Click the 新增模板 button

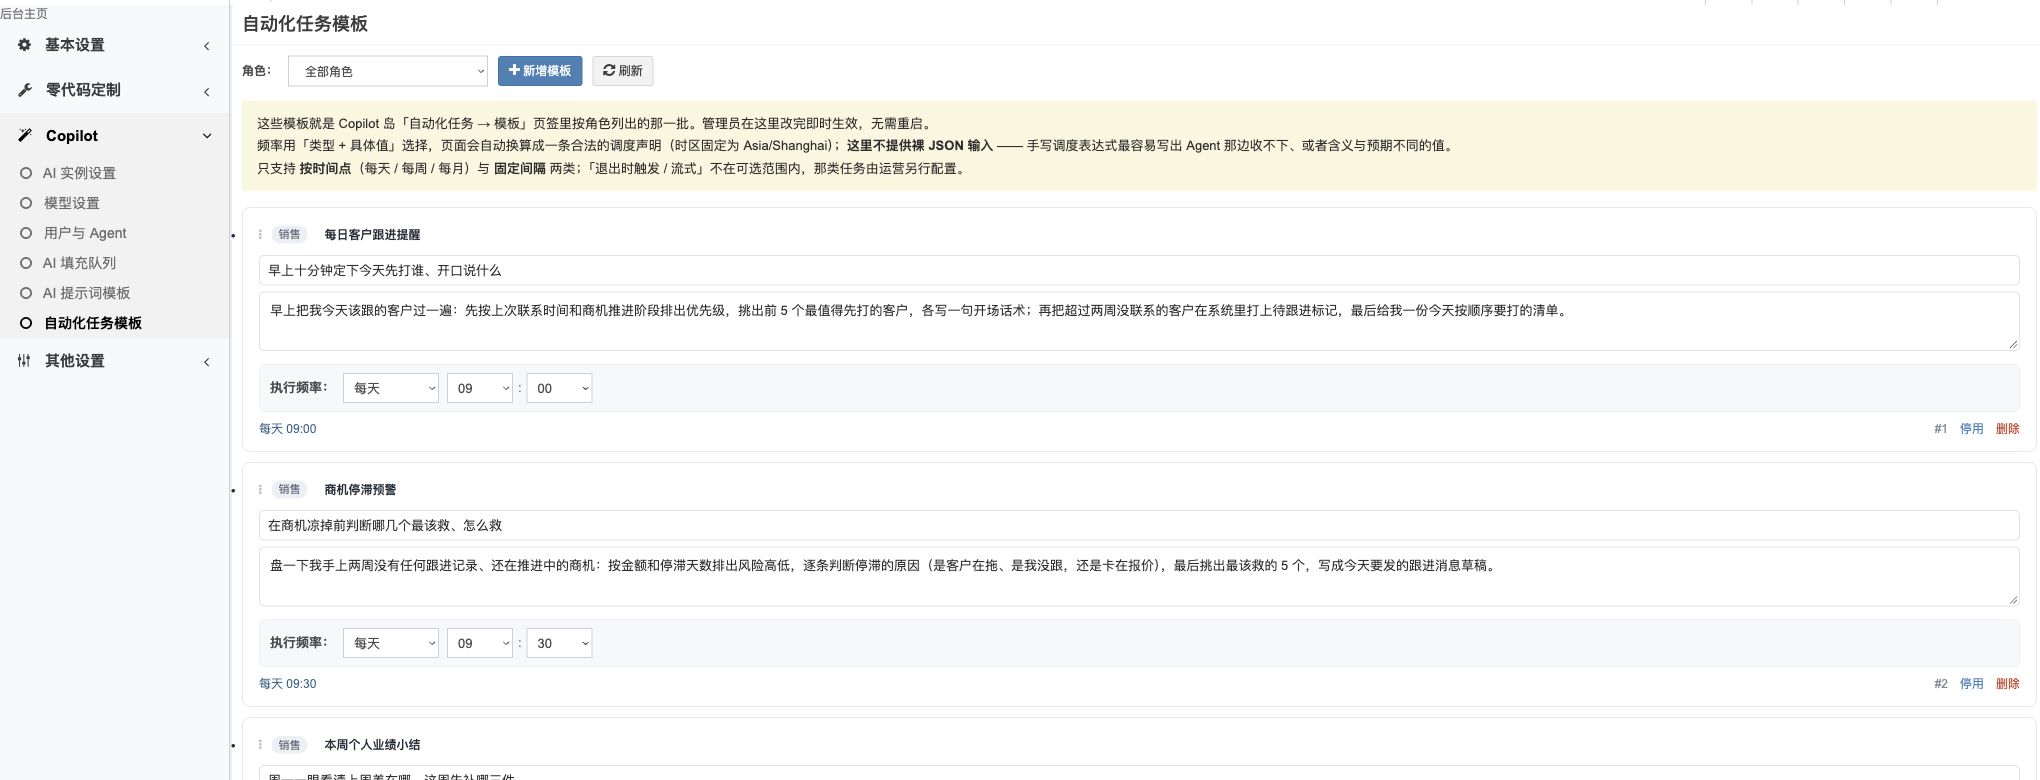[x=540, y=71]
